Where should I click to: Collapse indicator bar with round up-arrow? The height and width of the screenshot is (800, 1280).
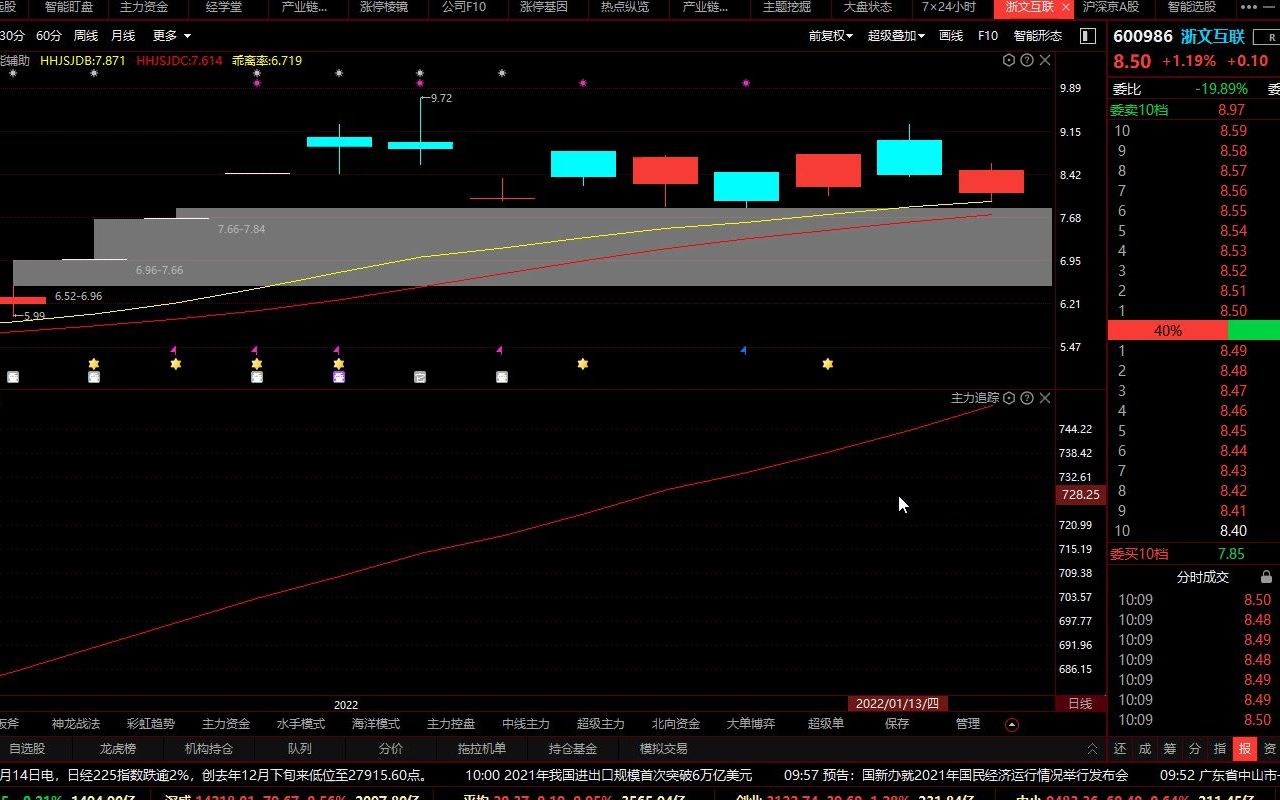click(x=1012, y=724)
